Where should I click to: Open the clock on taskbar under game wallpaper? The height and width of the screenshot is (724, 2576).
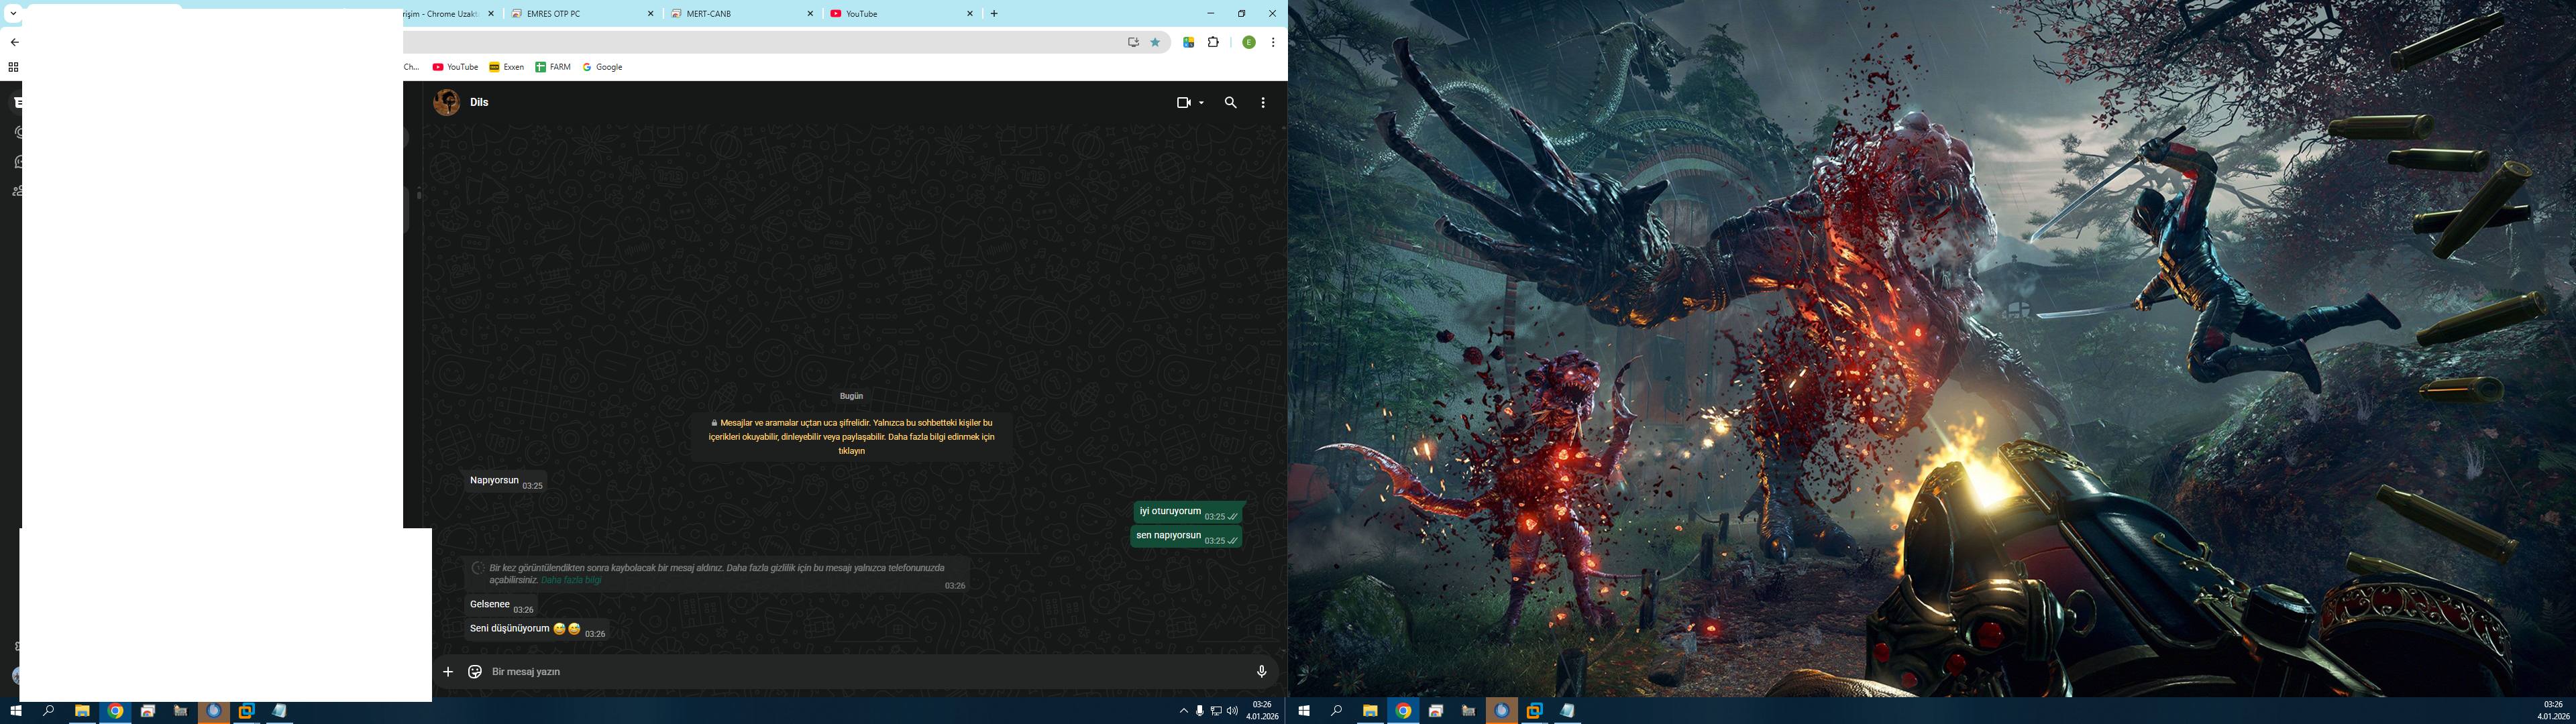click(x=2553, y=711)
